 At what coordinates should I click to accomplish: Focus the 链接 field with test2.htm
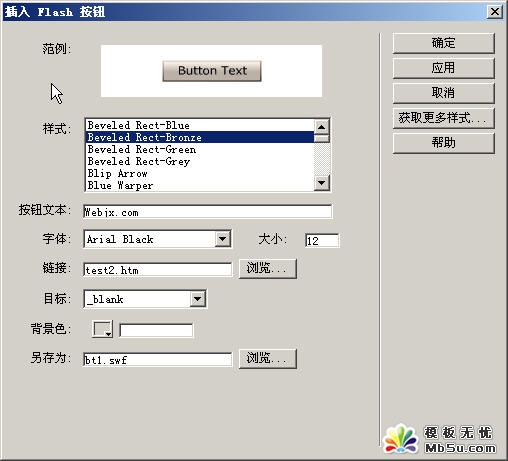pyautogui.click(x=158, y=269)
